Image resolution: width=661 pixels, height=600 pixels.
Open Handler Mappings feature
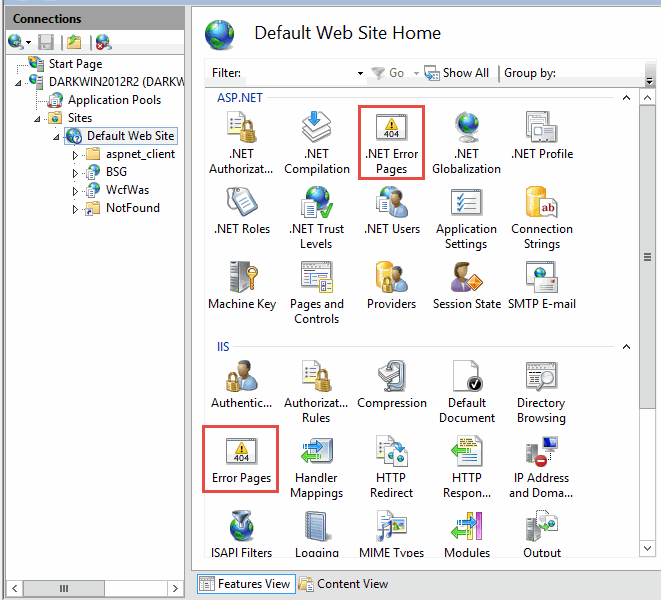coord(317,466)
